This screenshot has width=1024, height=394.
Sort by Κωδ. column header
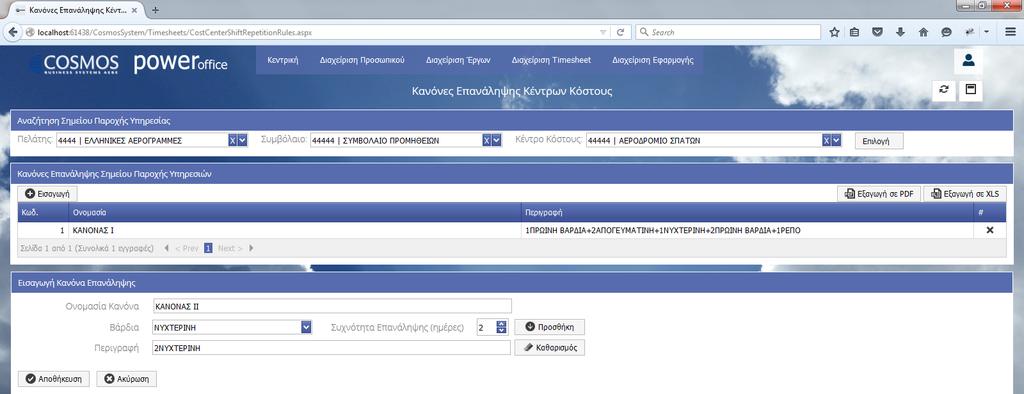[43, 212]
